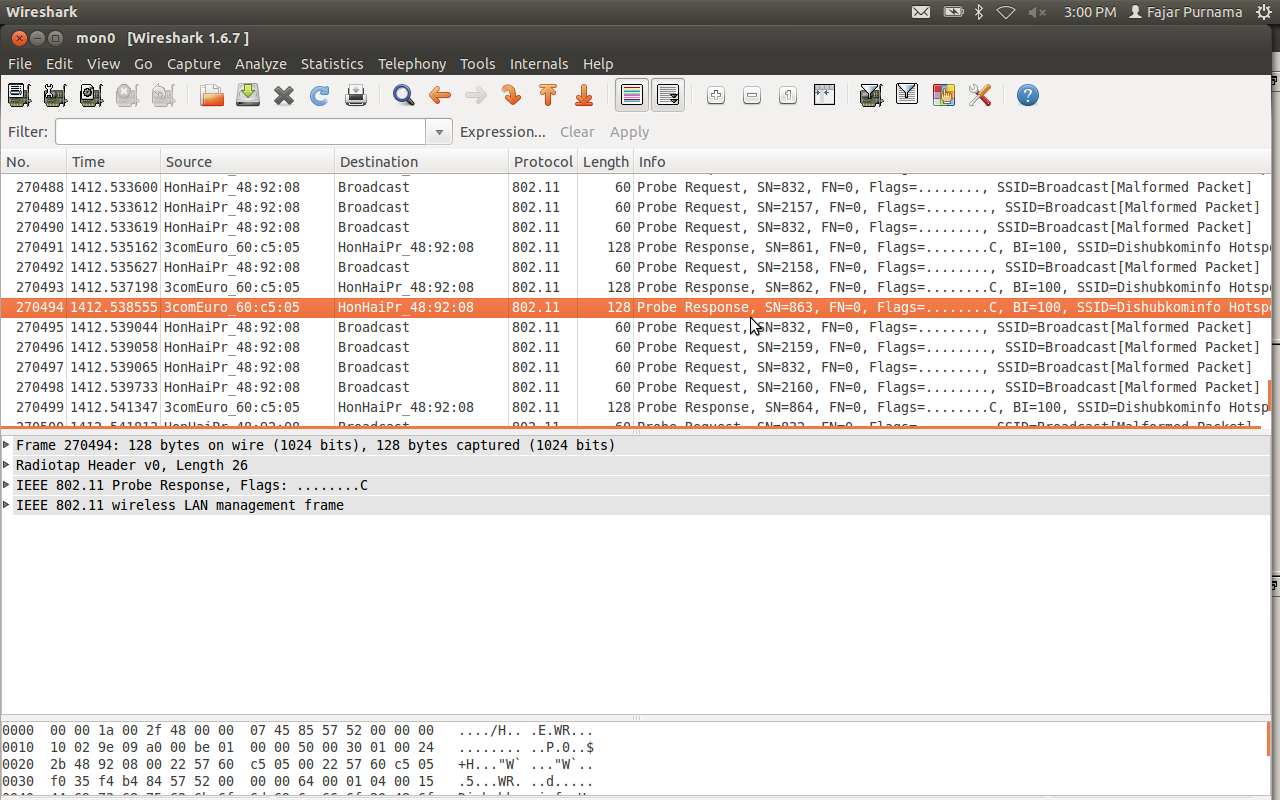This screenshot has height=800, width=1280.
Task: Expand Frame 270494 details
Action: point(7,445)
